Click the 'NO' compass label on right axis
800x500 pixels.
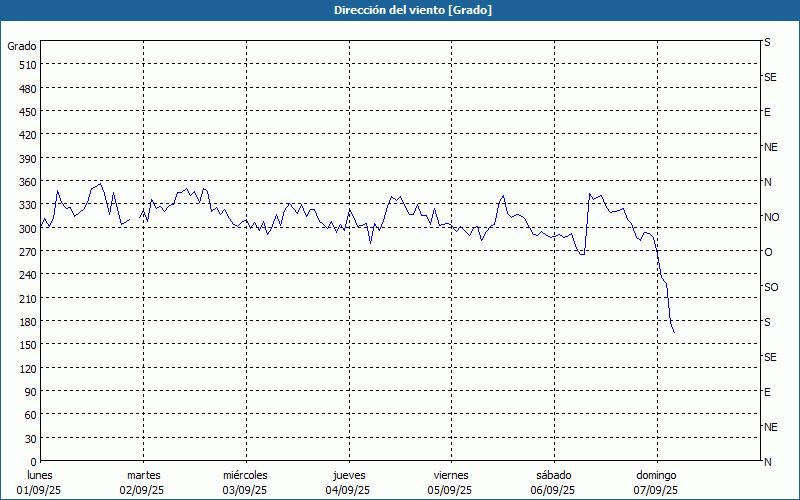(771, 217)
